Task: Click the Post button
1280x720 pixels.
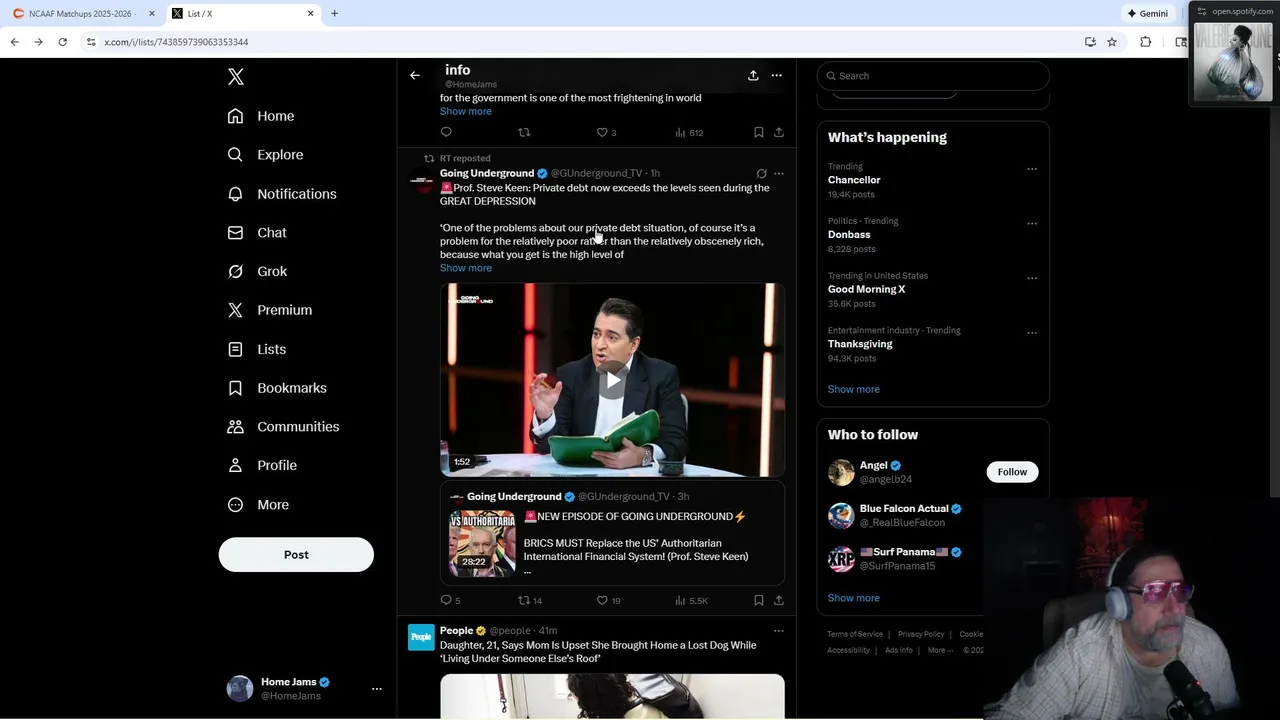Action: tap(296, 555)
